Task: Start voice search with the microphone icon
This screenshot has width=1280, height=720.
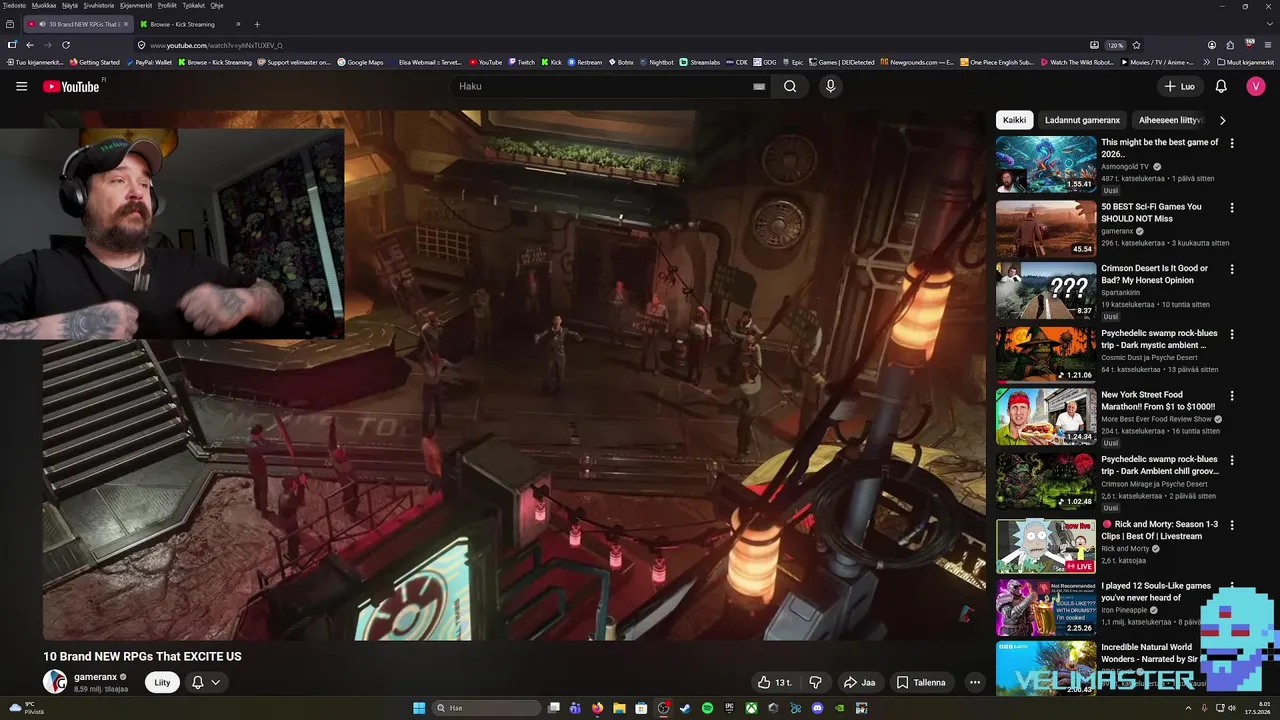Action: coord(830,86)
